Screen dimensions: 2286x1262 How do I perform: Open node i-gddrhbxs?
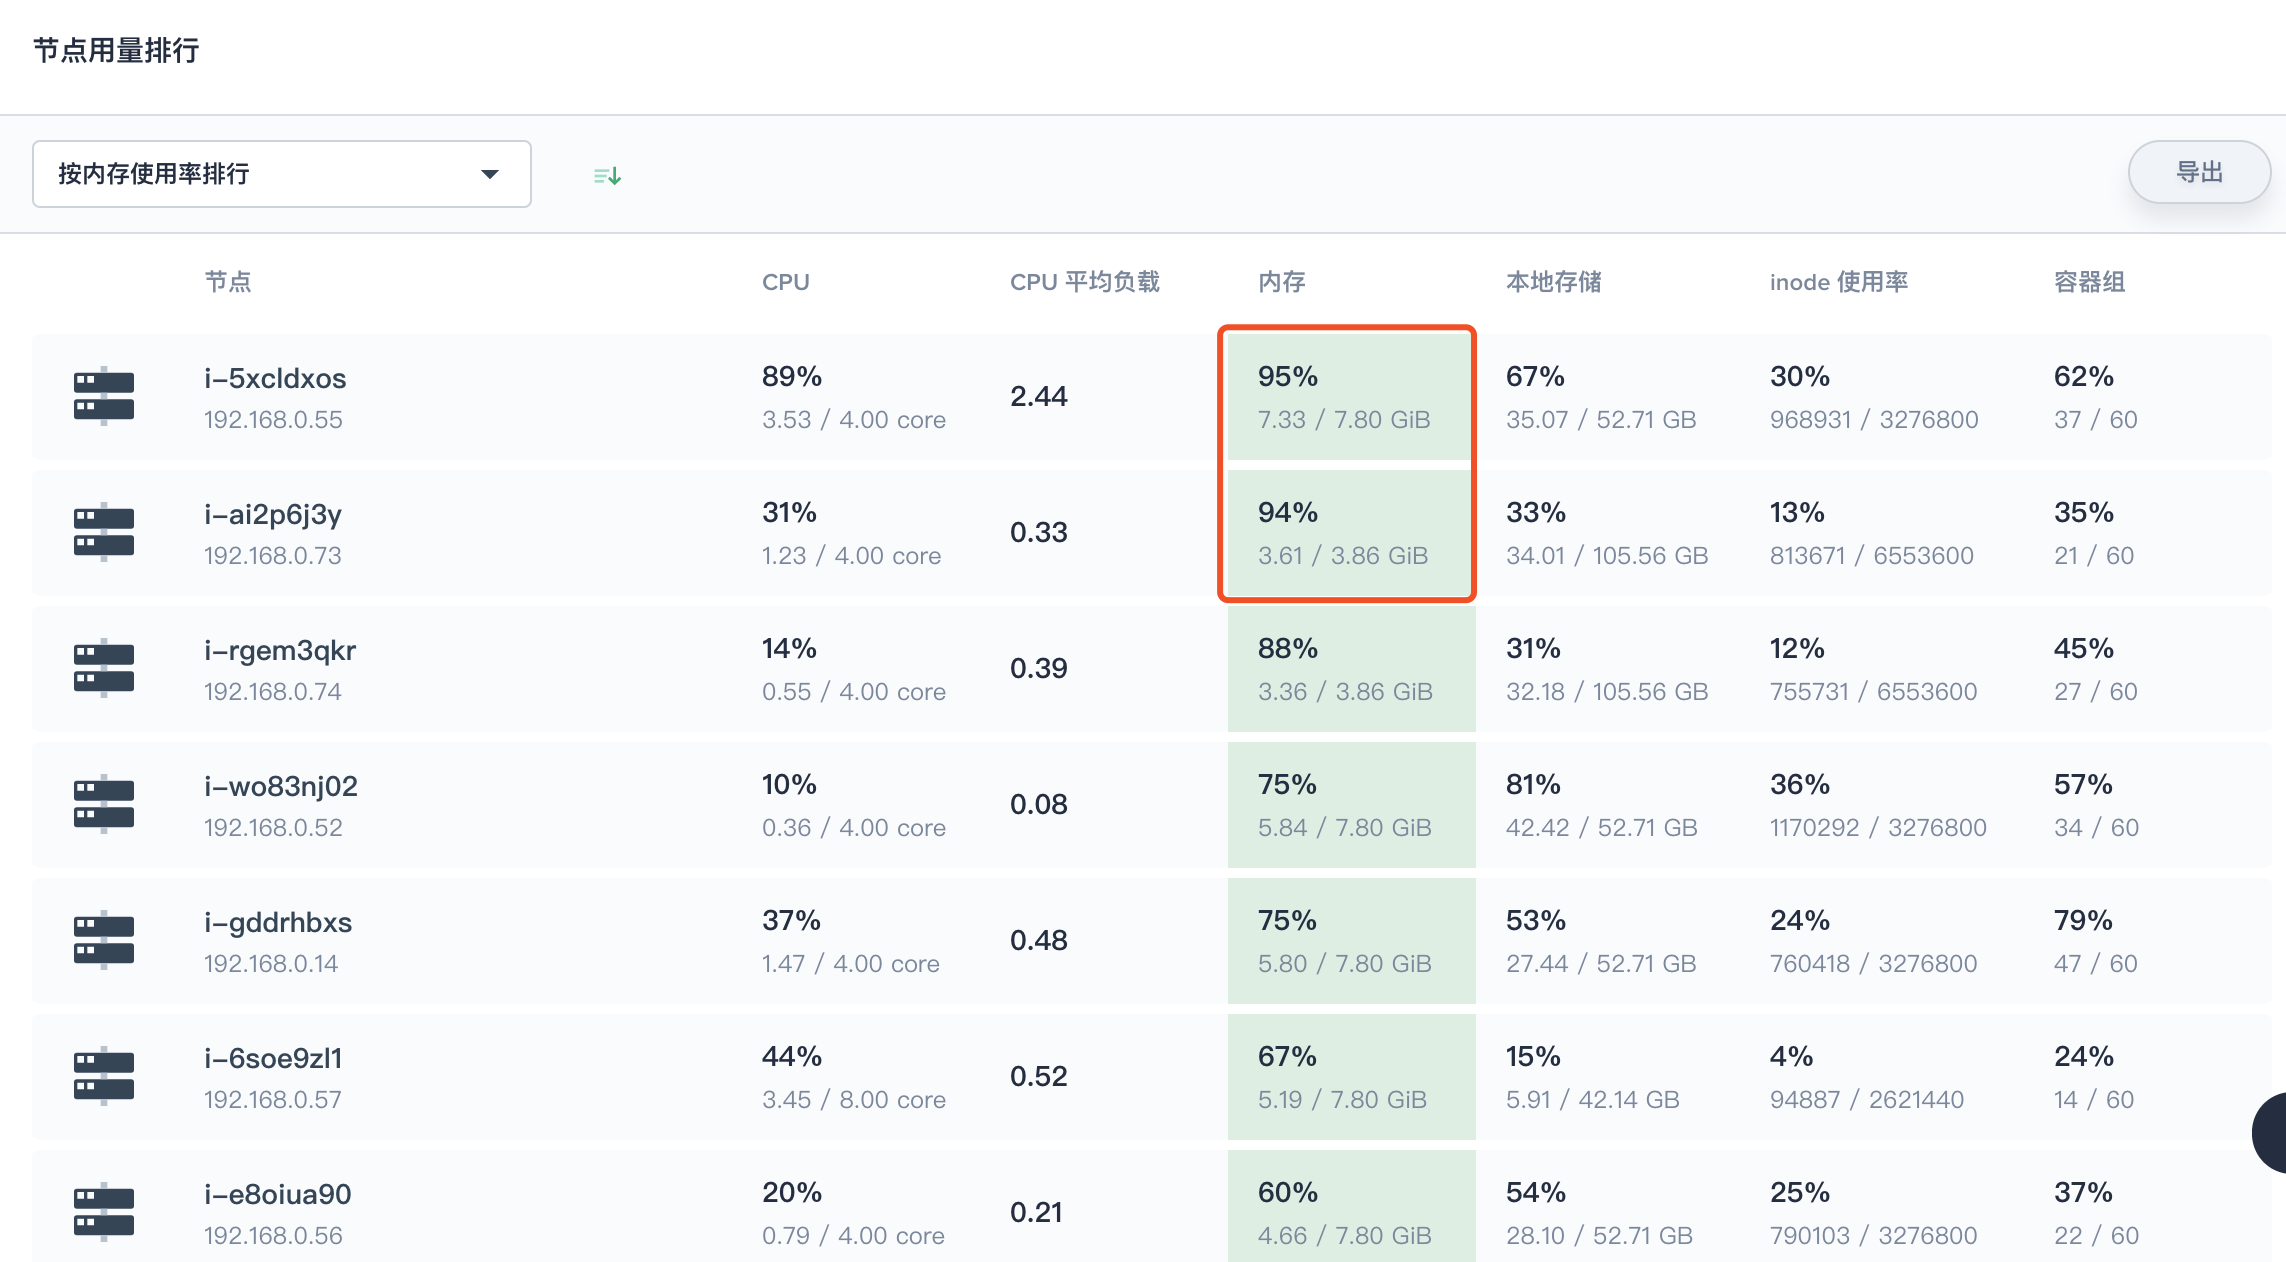pos(278,923)
